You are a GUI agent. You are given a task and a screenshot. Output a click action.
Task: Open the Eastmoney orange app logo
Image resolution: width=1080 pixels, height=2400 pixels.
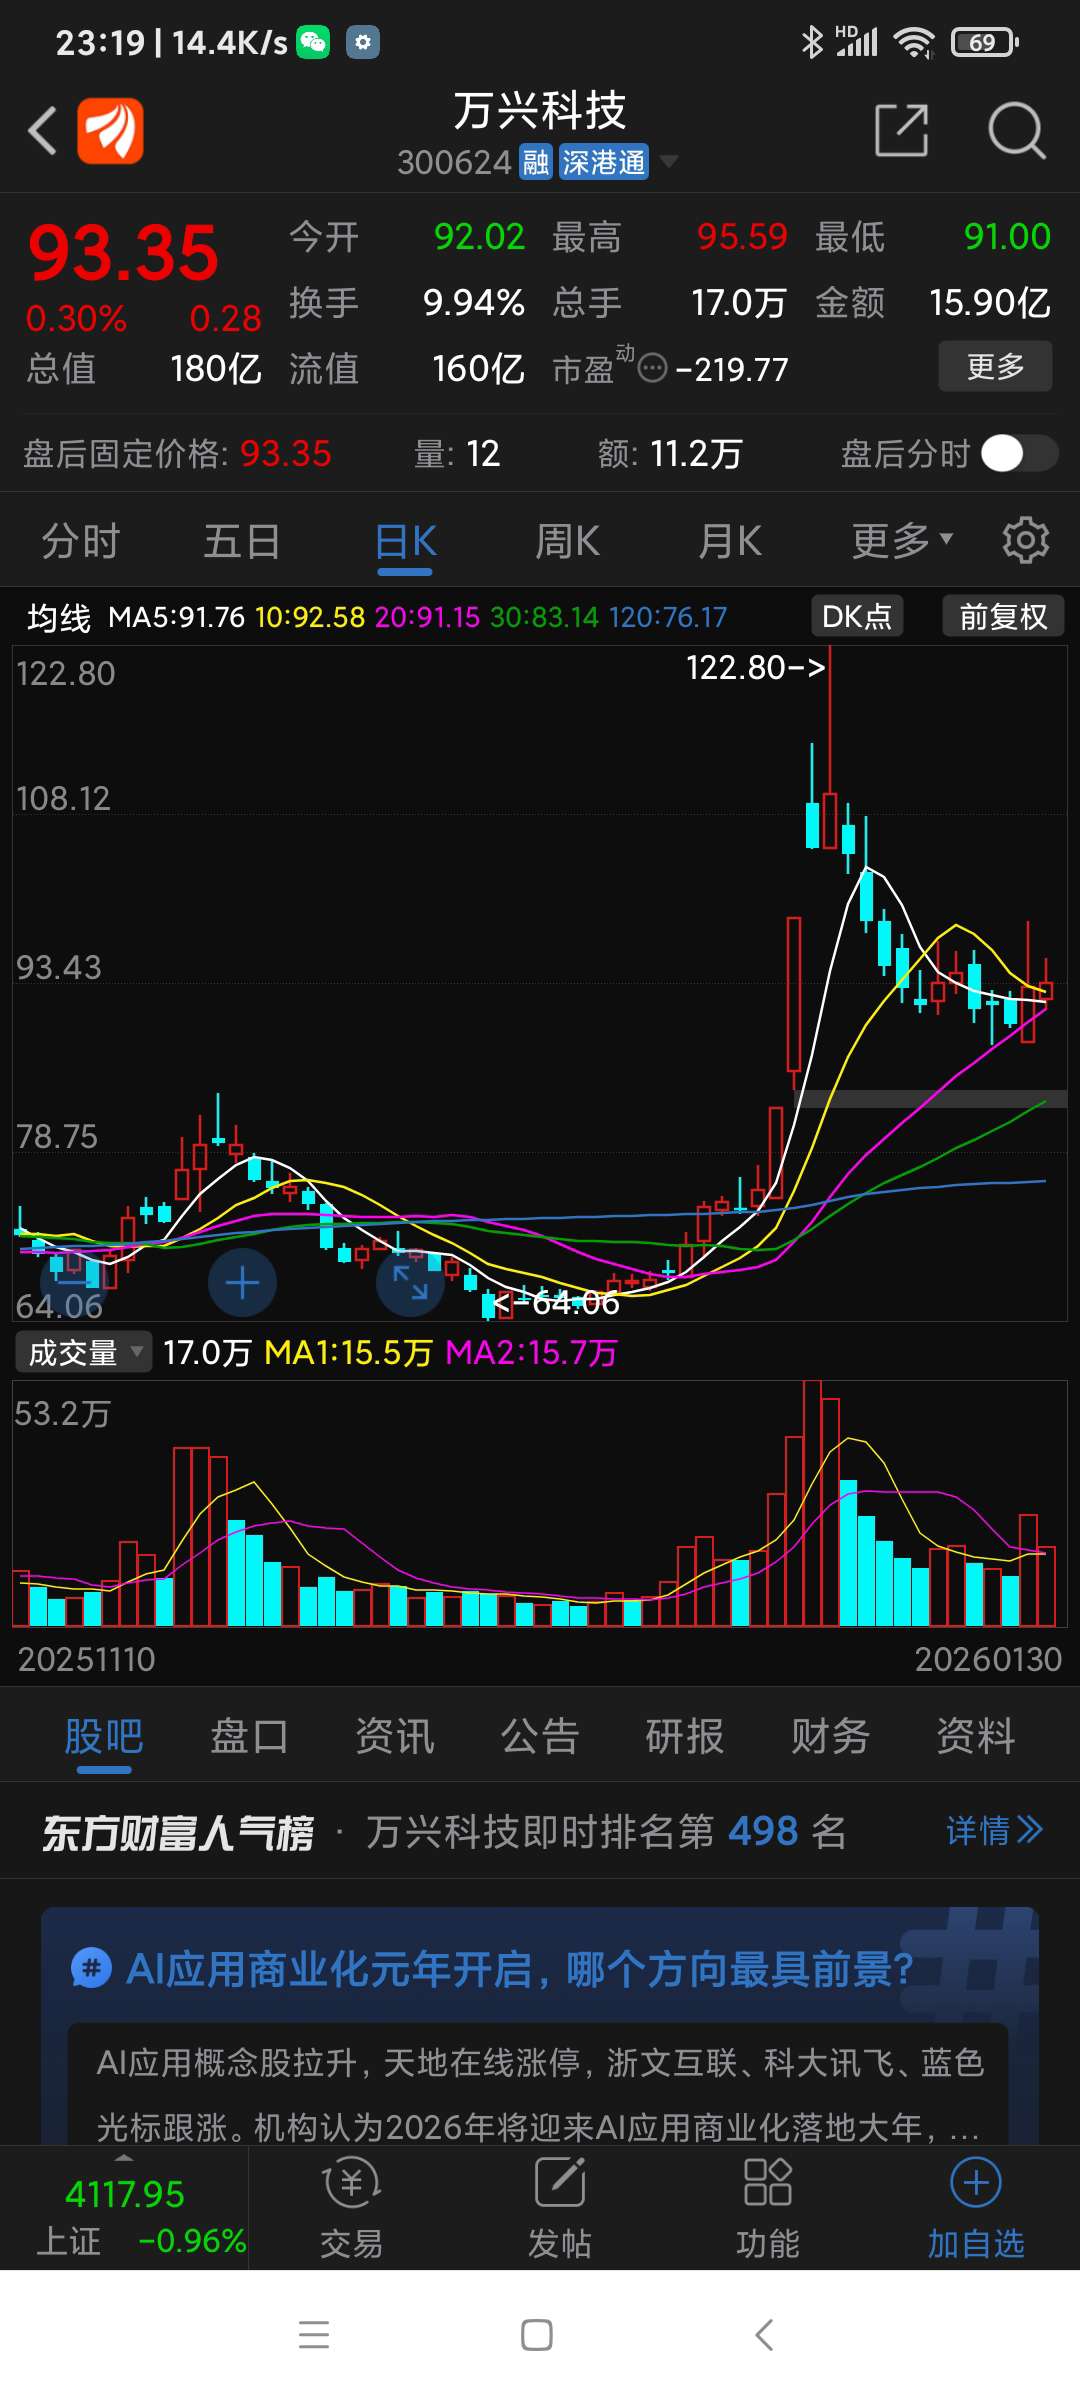coord(111,130)
